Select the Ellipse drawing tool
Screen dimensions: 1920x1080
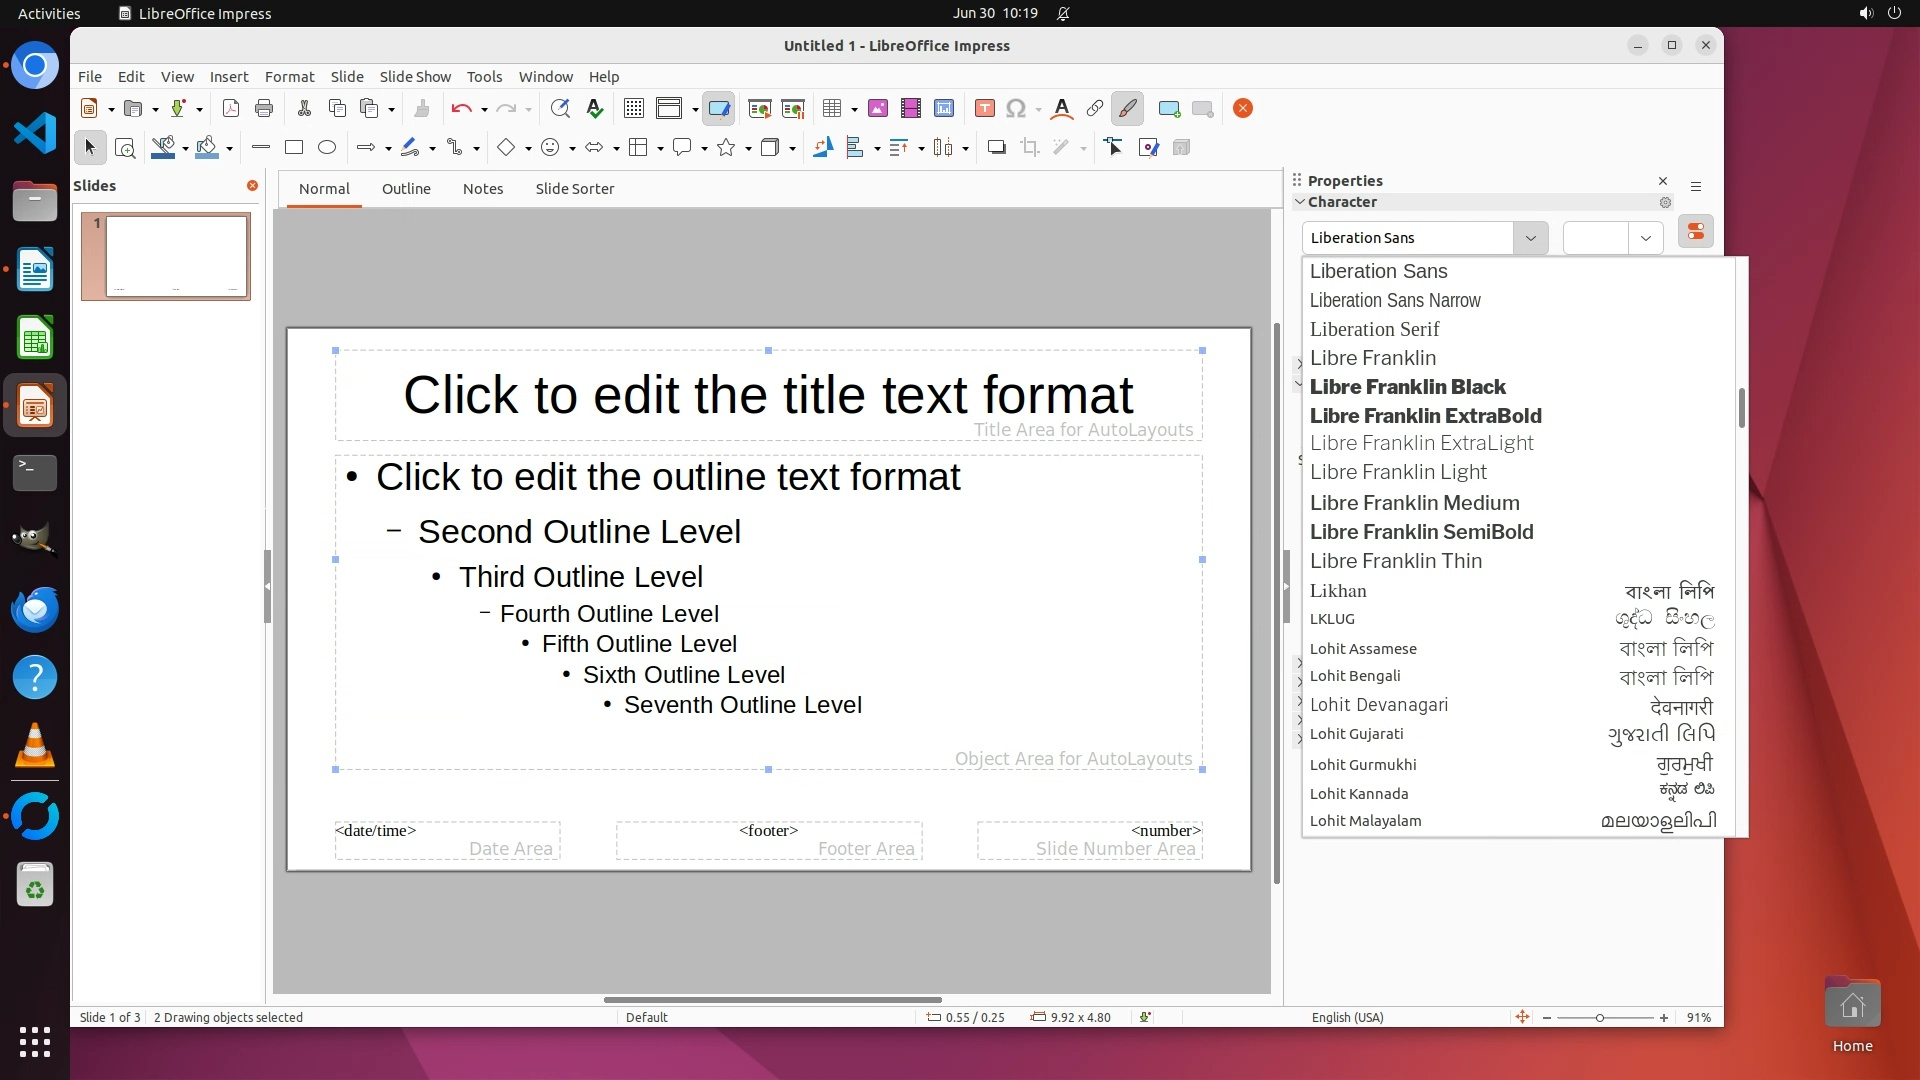tap(327, 148)
